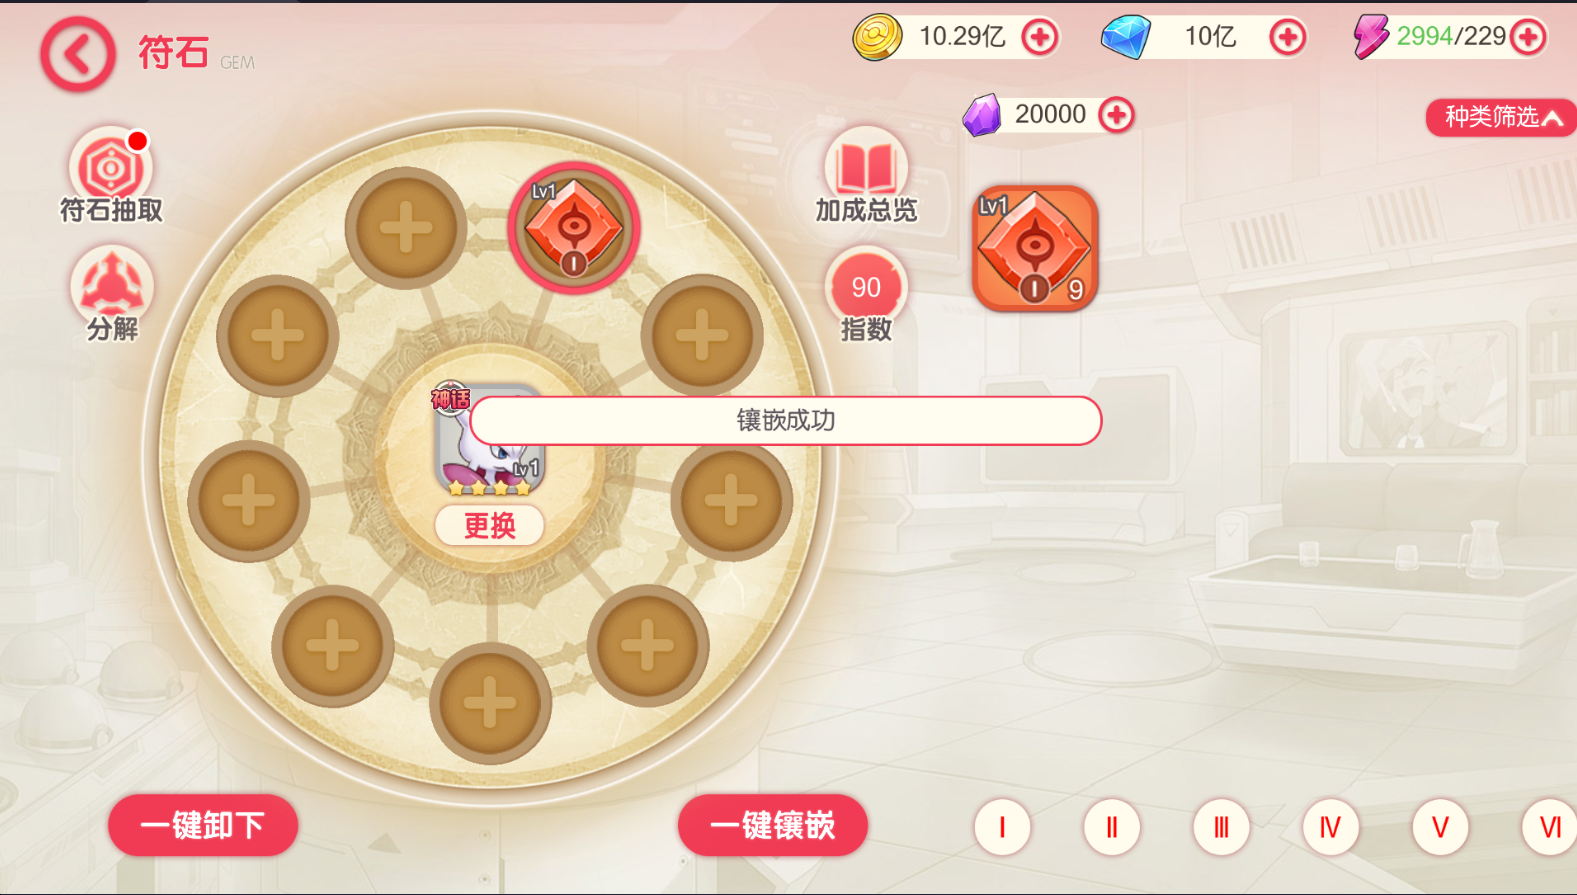Image resolution: width=1577 pixels, height=895 pixels.
Task: Open the 分解 decompose icon
Action: tap(111, 294)
